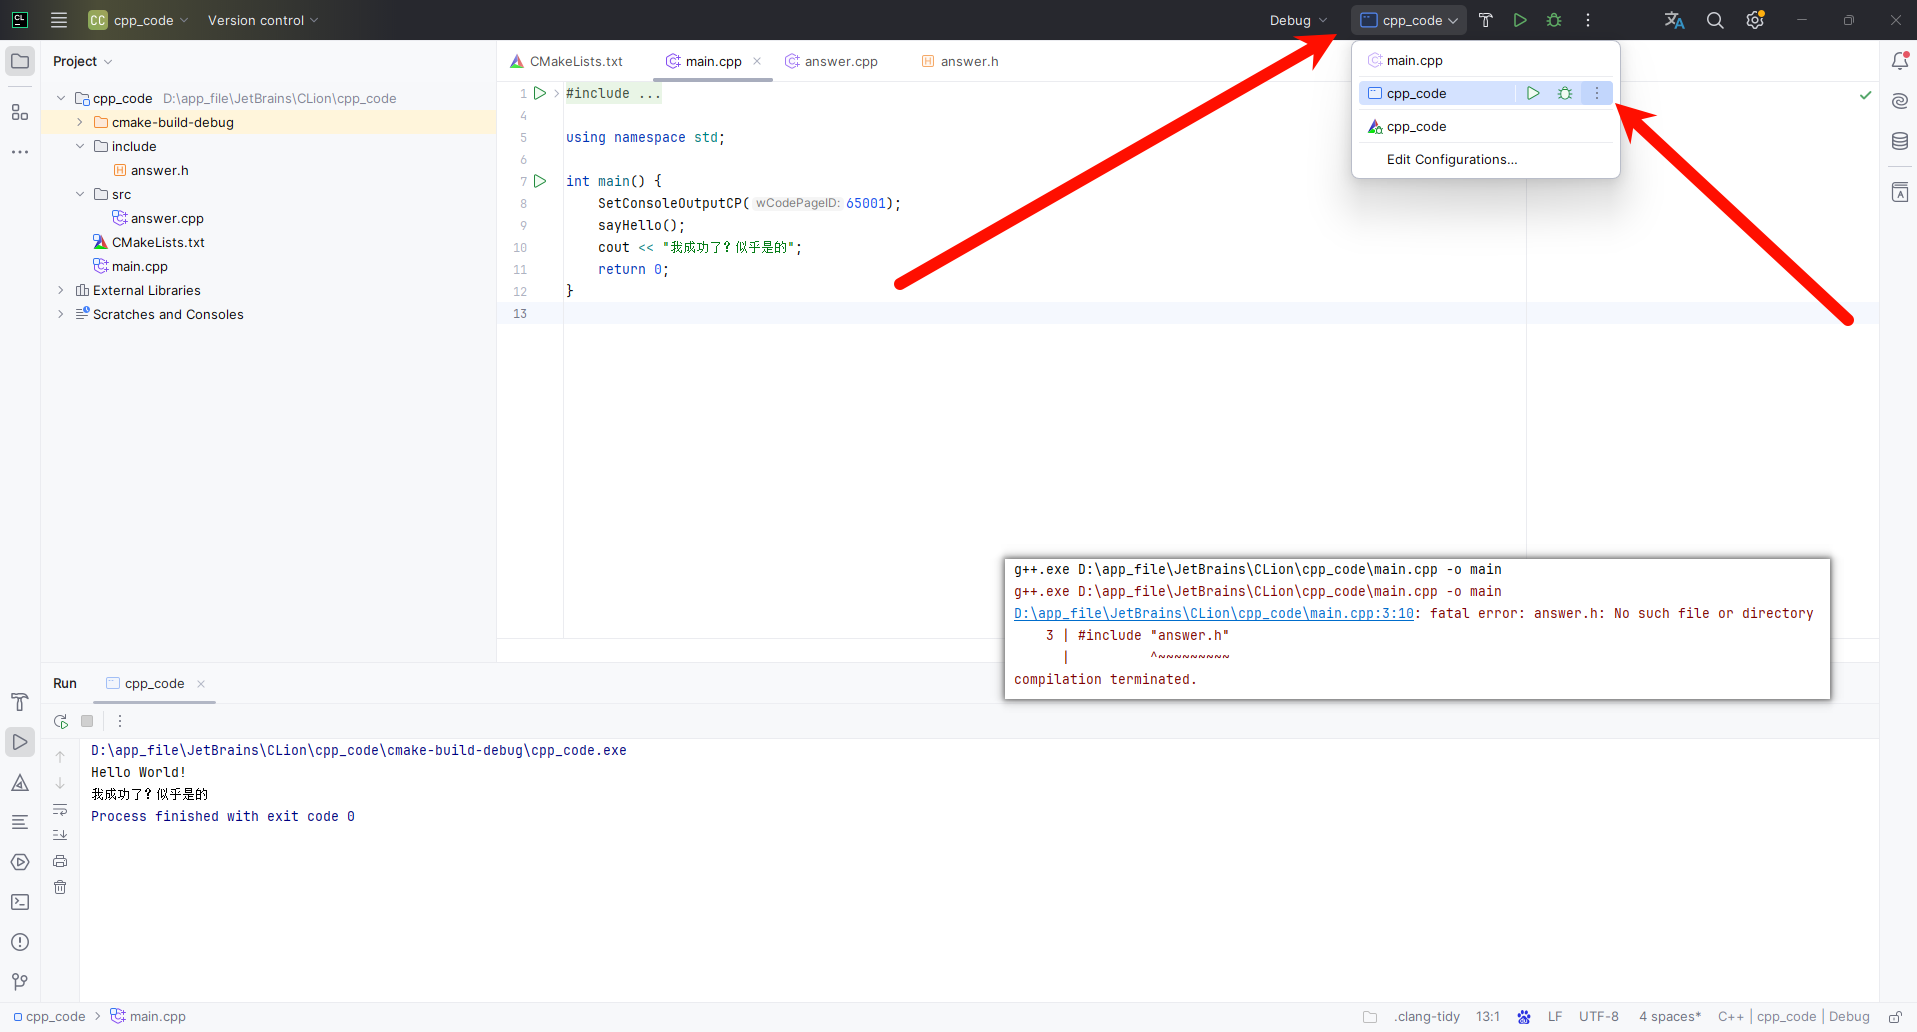Select answer.cpp under the src folder

coord(166,218)
